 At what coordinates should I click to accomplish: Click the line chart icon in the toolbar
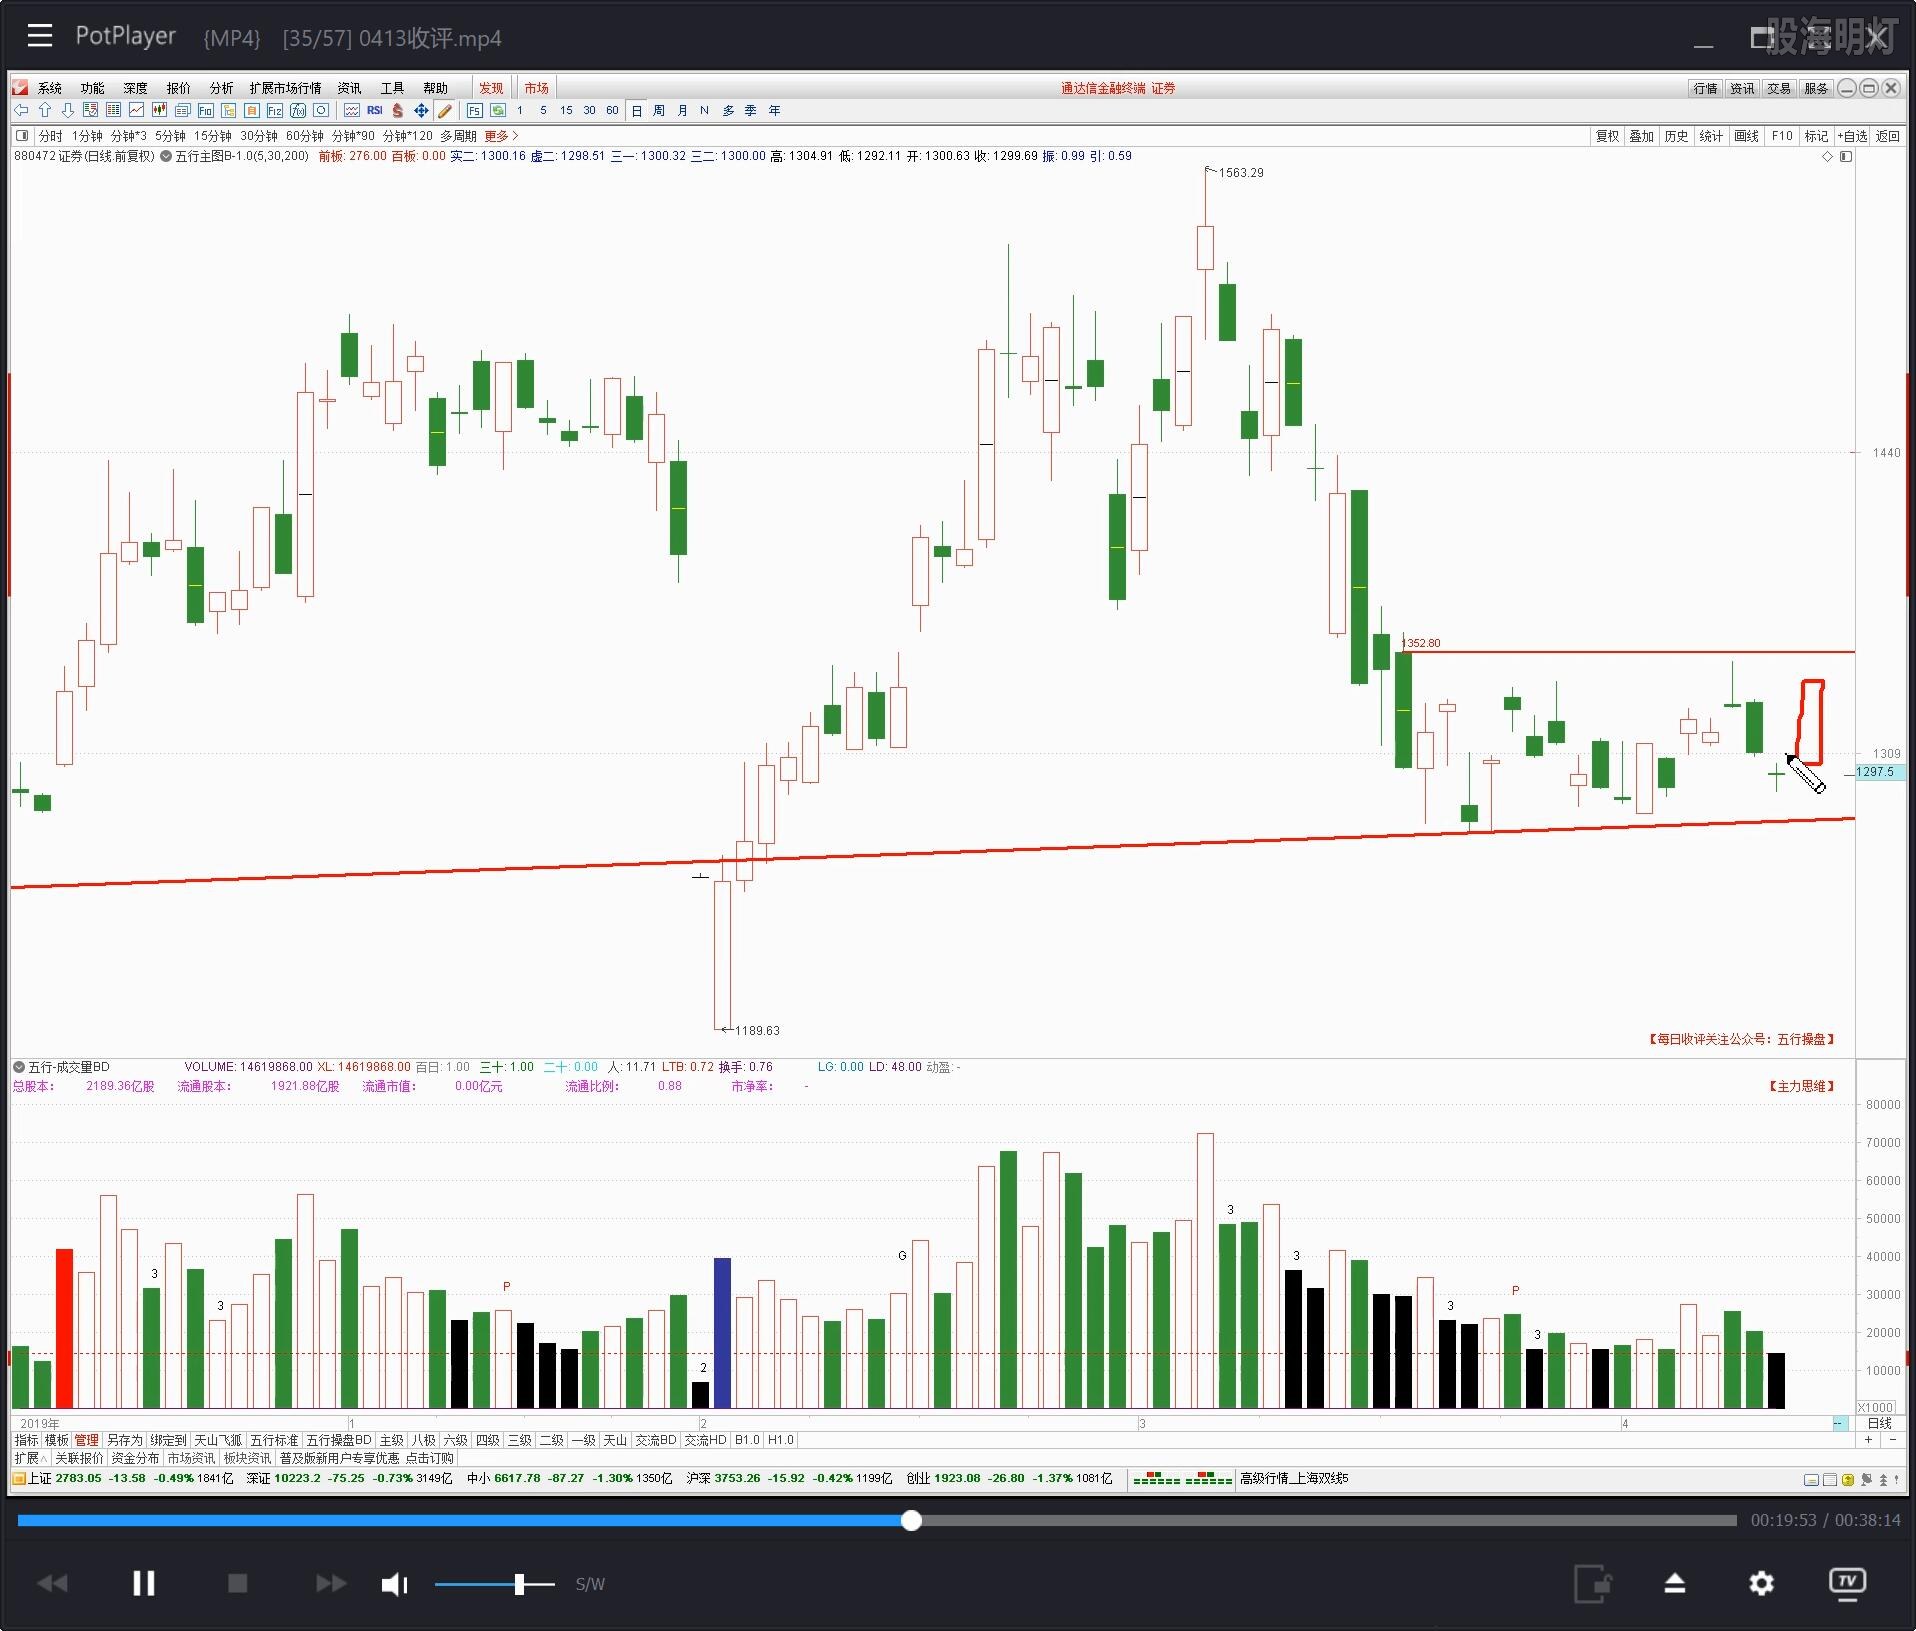click(136, 110)
